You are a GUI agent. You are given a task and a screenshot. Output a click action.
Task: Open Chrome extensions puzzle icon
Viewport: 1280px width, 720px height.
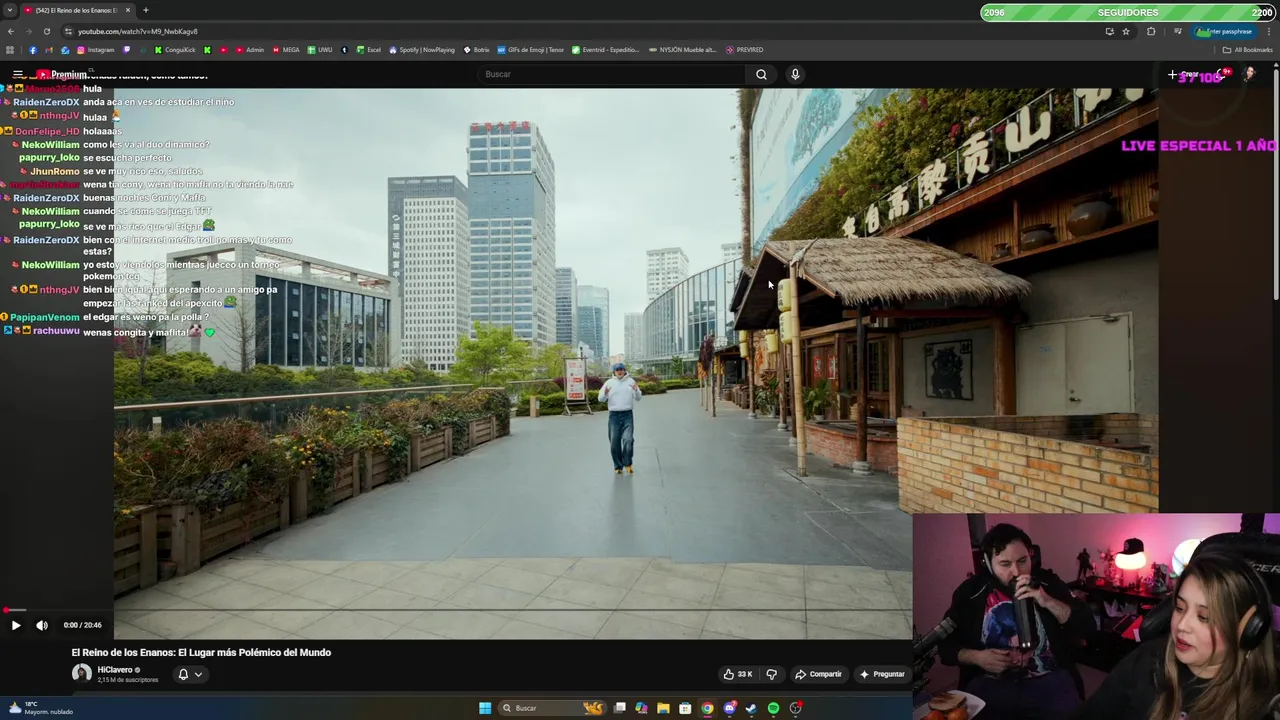[x=1151, y=31]
